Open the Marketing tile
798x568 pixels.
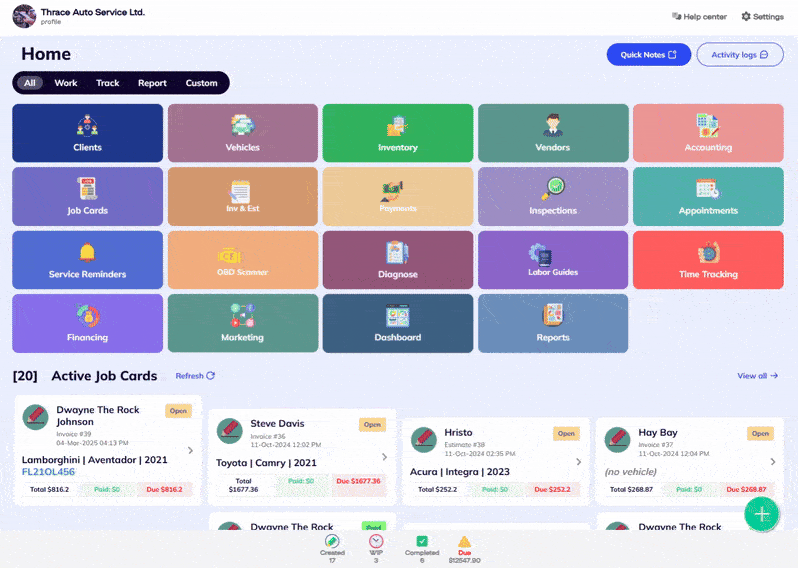coord(243,323)
